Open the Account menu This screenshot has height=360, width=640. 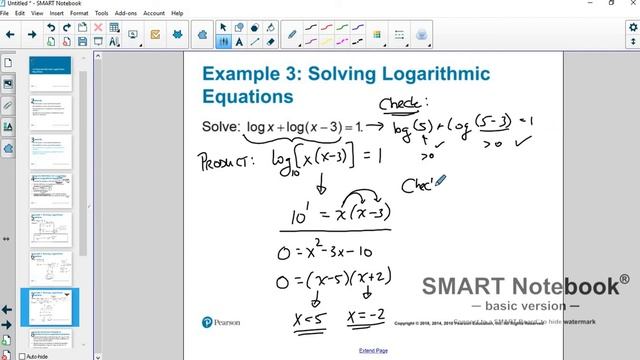point(154,13)
